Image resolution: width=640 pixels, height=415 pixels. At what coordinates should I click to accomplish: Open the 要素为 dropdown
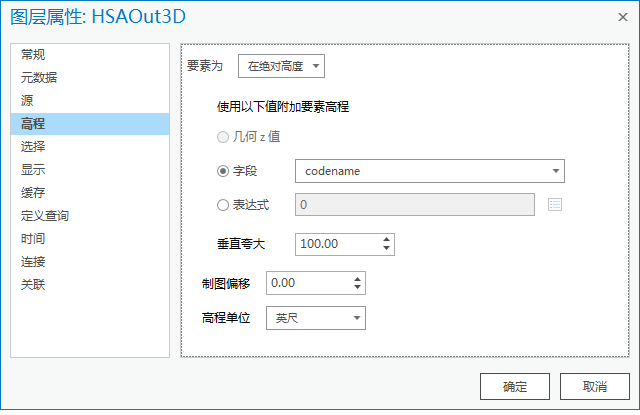pyautogui.click(x=282, y=66)
